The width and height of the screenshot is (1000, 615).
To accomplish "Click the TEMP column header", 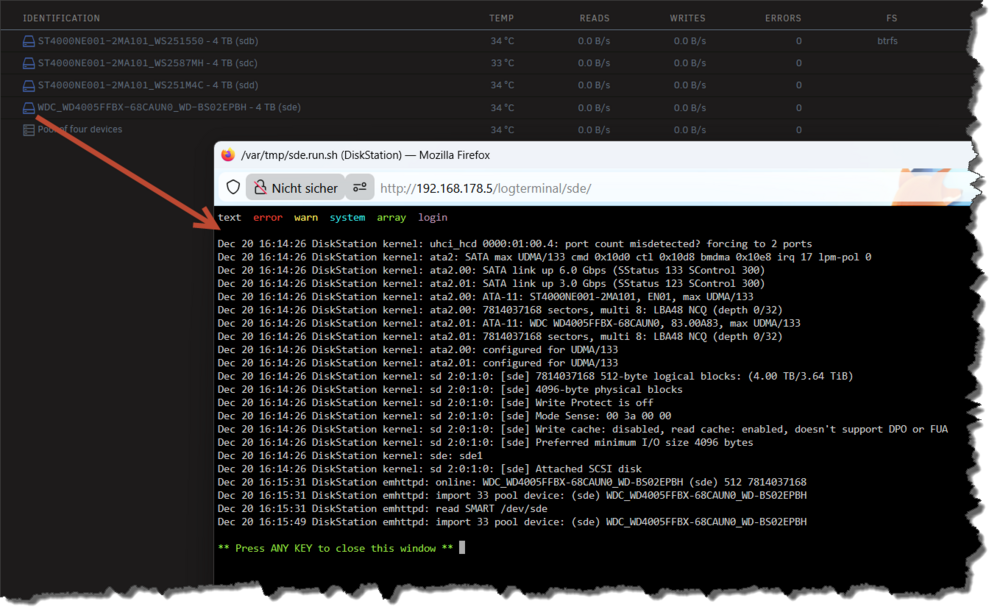I will [x=501, y=19].
